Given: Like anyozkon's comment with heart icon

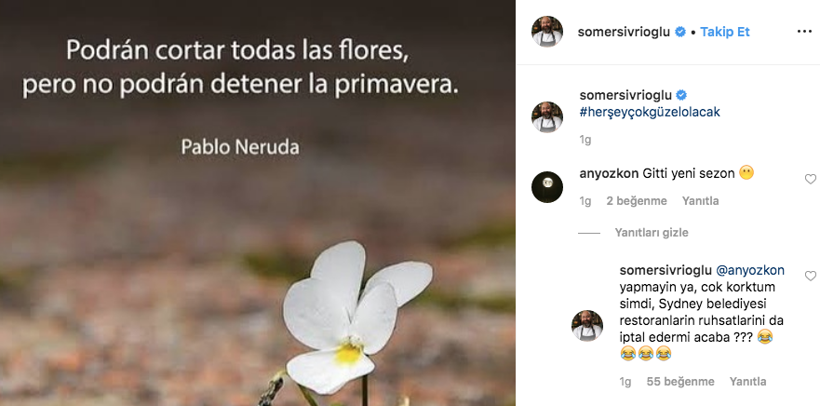Looking at the screenshot, I should click(x=810, y=179).
